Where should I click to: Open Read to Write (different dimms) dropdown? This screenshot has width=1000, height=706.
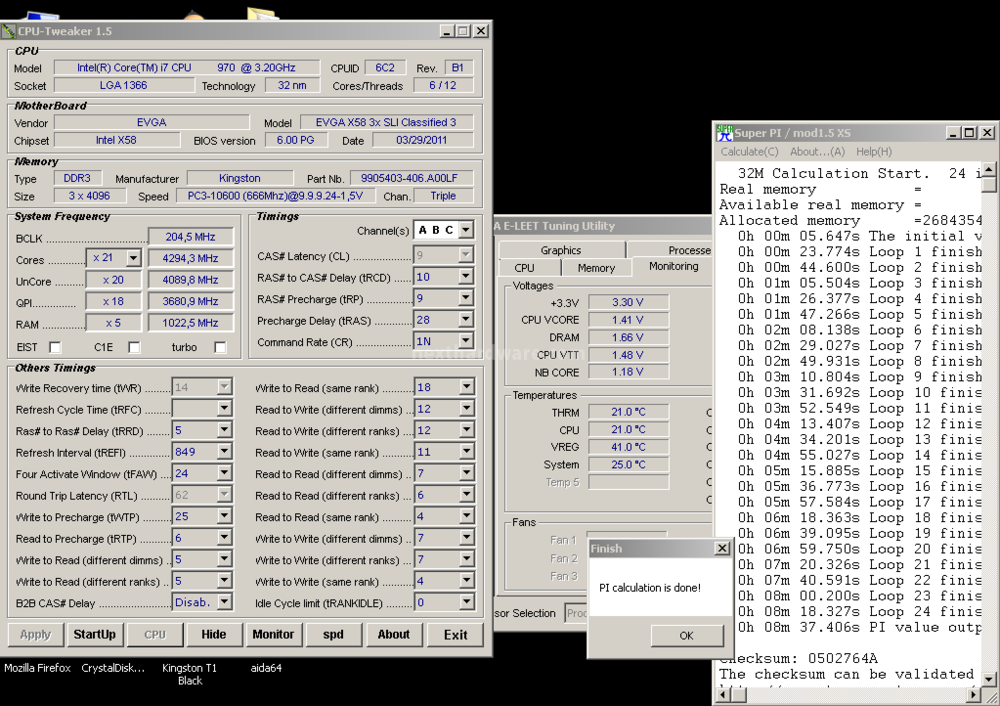(x=466, y=409)
